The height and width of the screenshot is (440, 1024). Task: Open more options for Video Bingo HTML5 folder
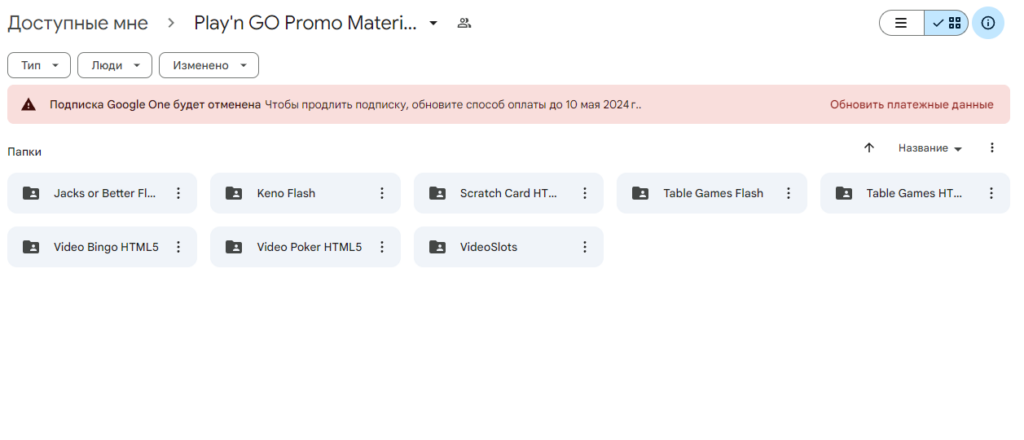click(x=178, y=247)
